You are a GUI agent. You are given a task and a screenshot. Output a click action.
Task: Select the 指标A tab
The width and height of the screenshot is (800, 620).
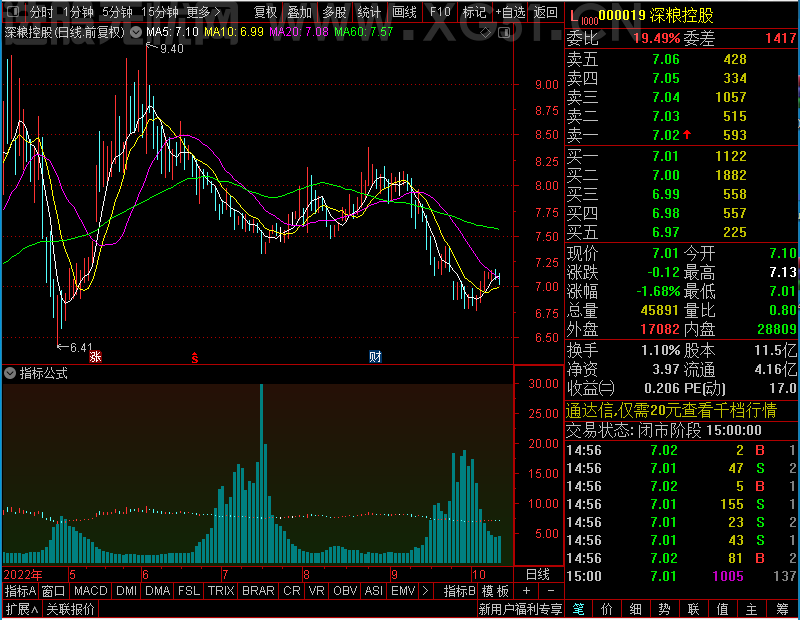(20, 591)
